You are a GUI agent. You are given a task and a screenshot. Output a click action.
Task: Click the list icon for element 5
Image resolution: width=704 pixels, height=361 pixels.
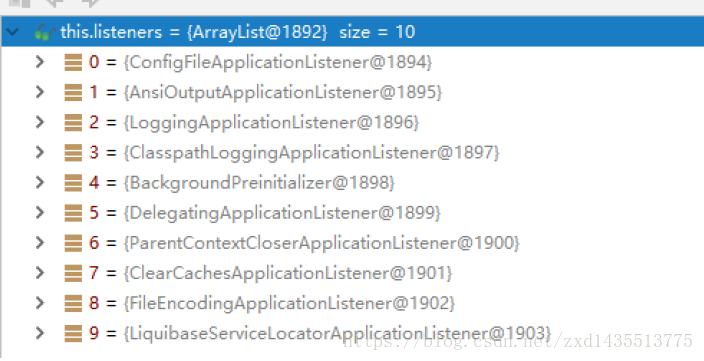(73, 213)
